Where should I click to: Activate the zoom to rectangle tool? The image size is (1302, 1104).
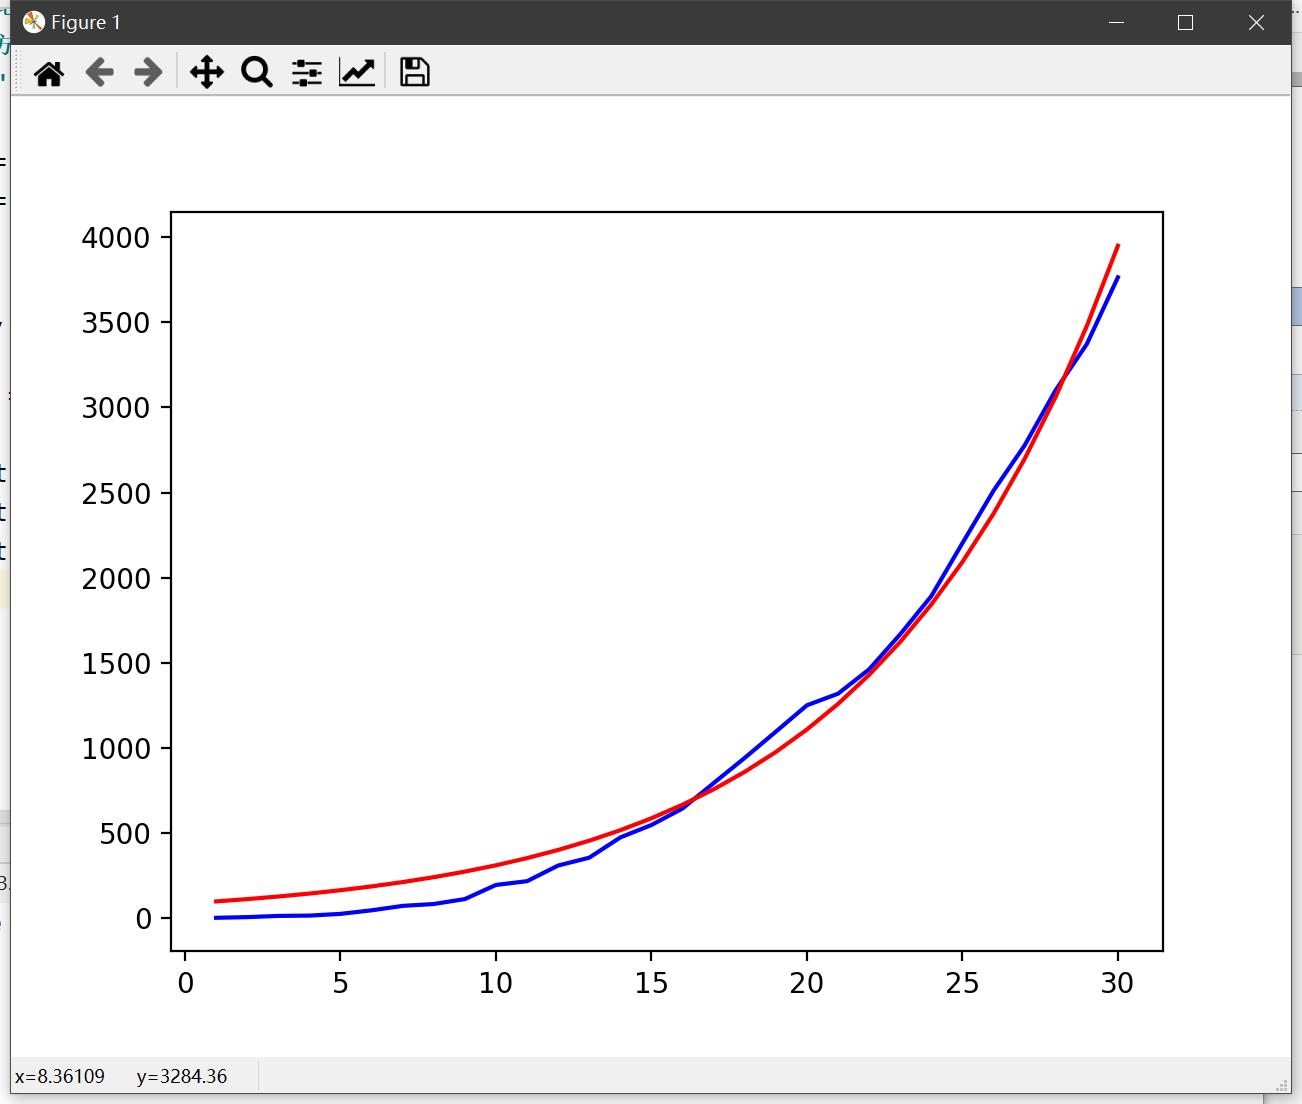coord(257,72)
